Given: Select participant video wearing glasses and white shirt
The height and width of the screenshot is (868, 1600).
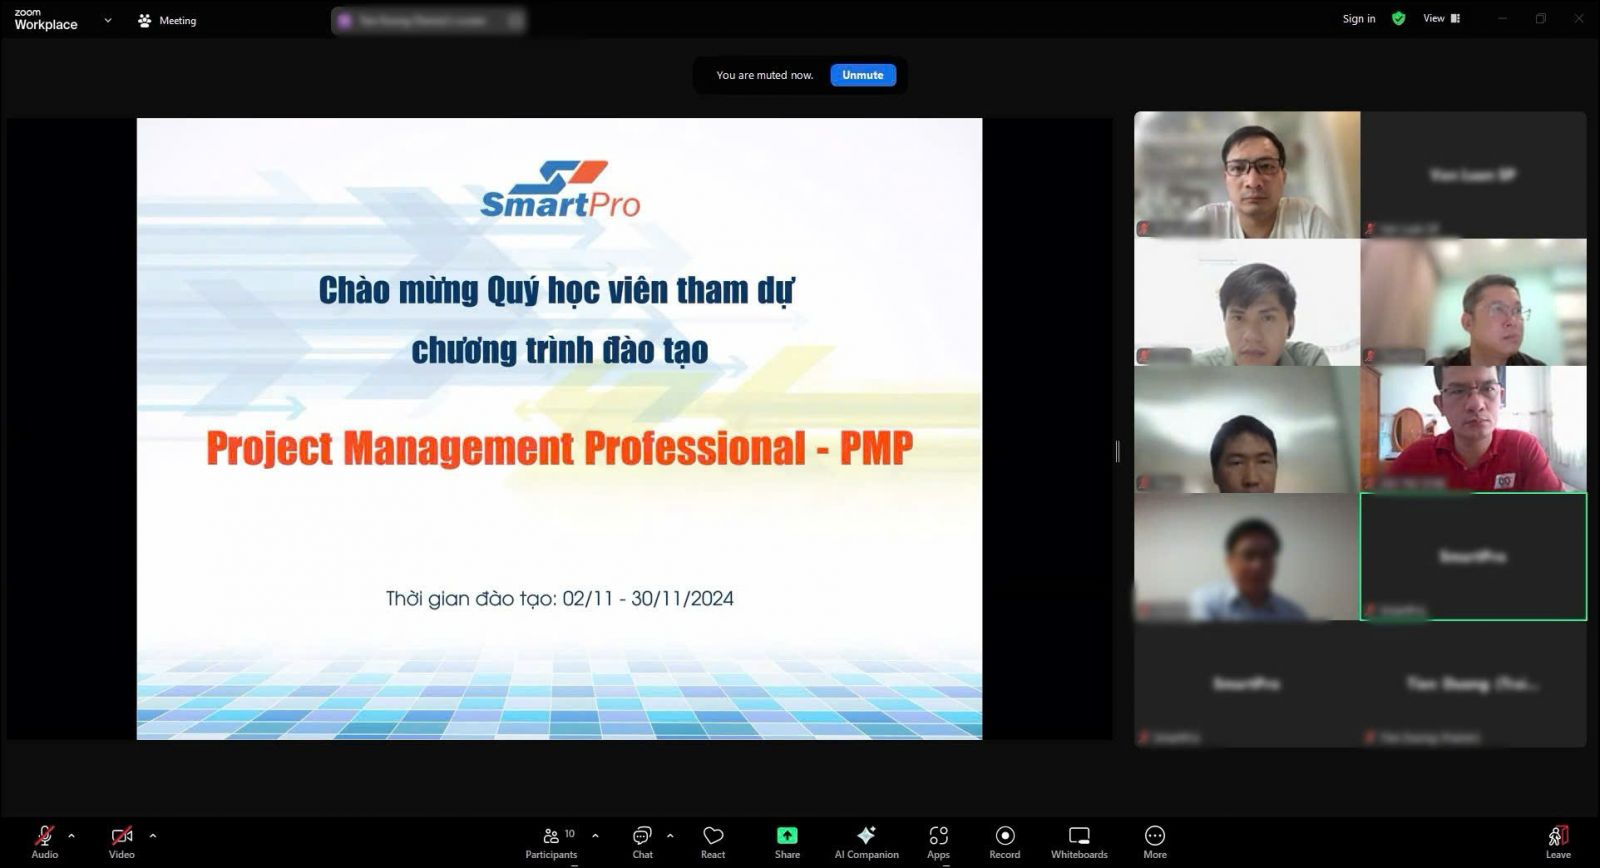Looking at the screenshot, I should [1247, 174].
